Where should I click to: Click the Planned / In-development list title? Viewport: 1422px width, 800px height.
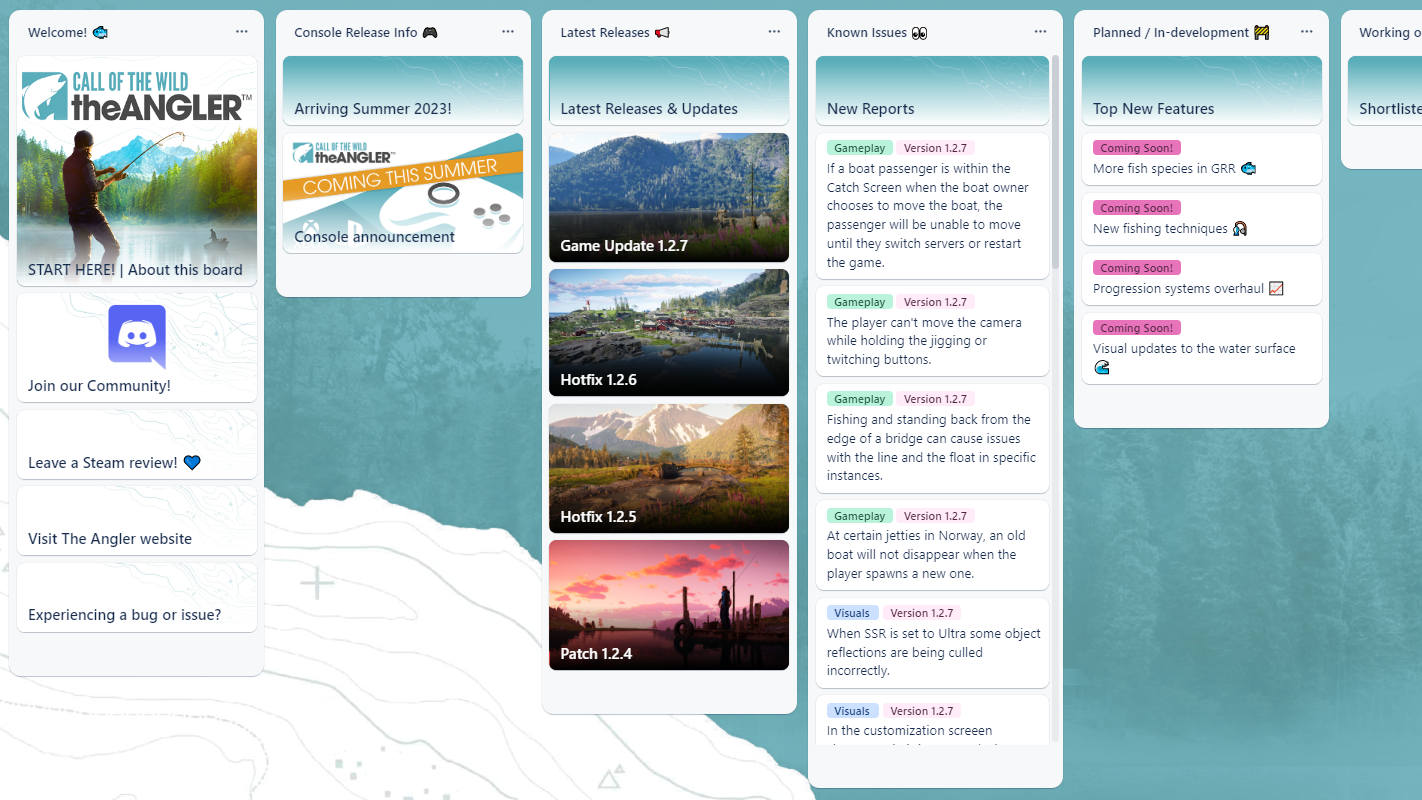1181,33
